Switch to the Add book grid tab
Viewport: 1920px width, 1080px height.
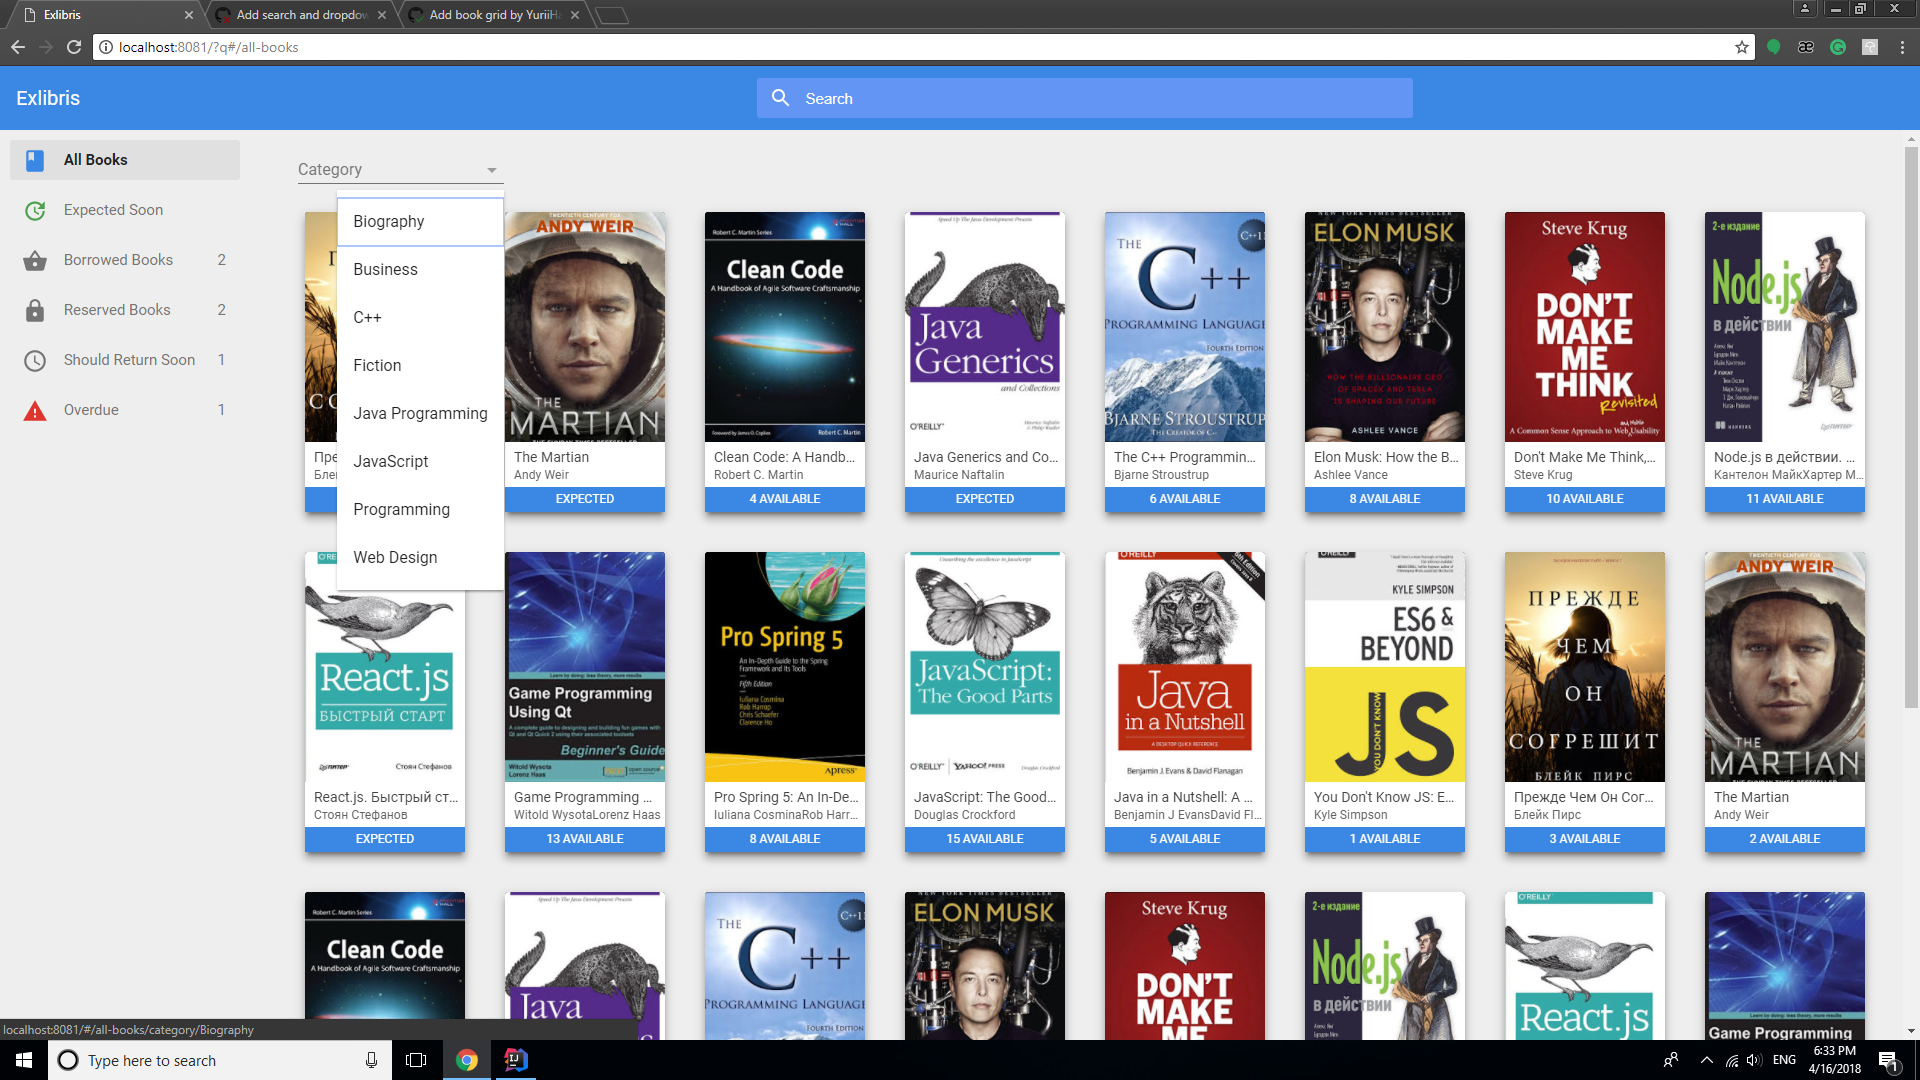click(494, 15)
